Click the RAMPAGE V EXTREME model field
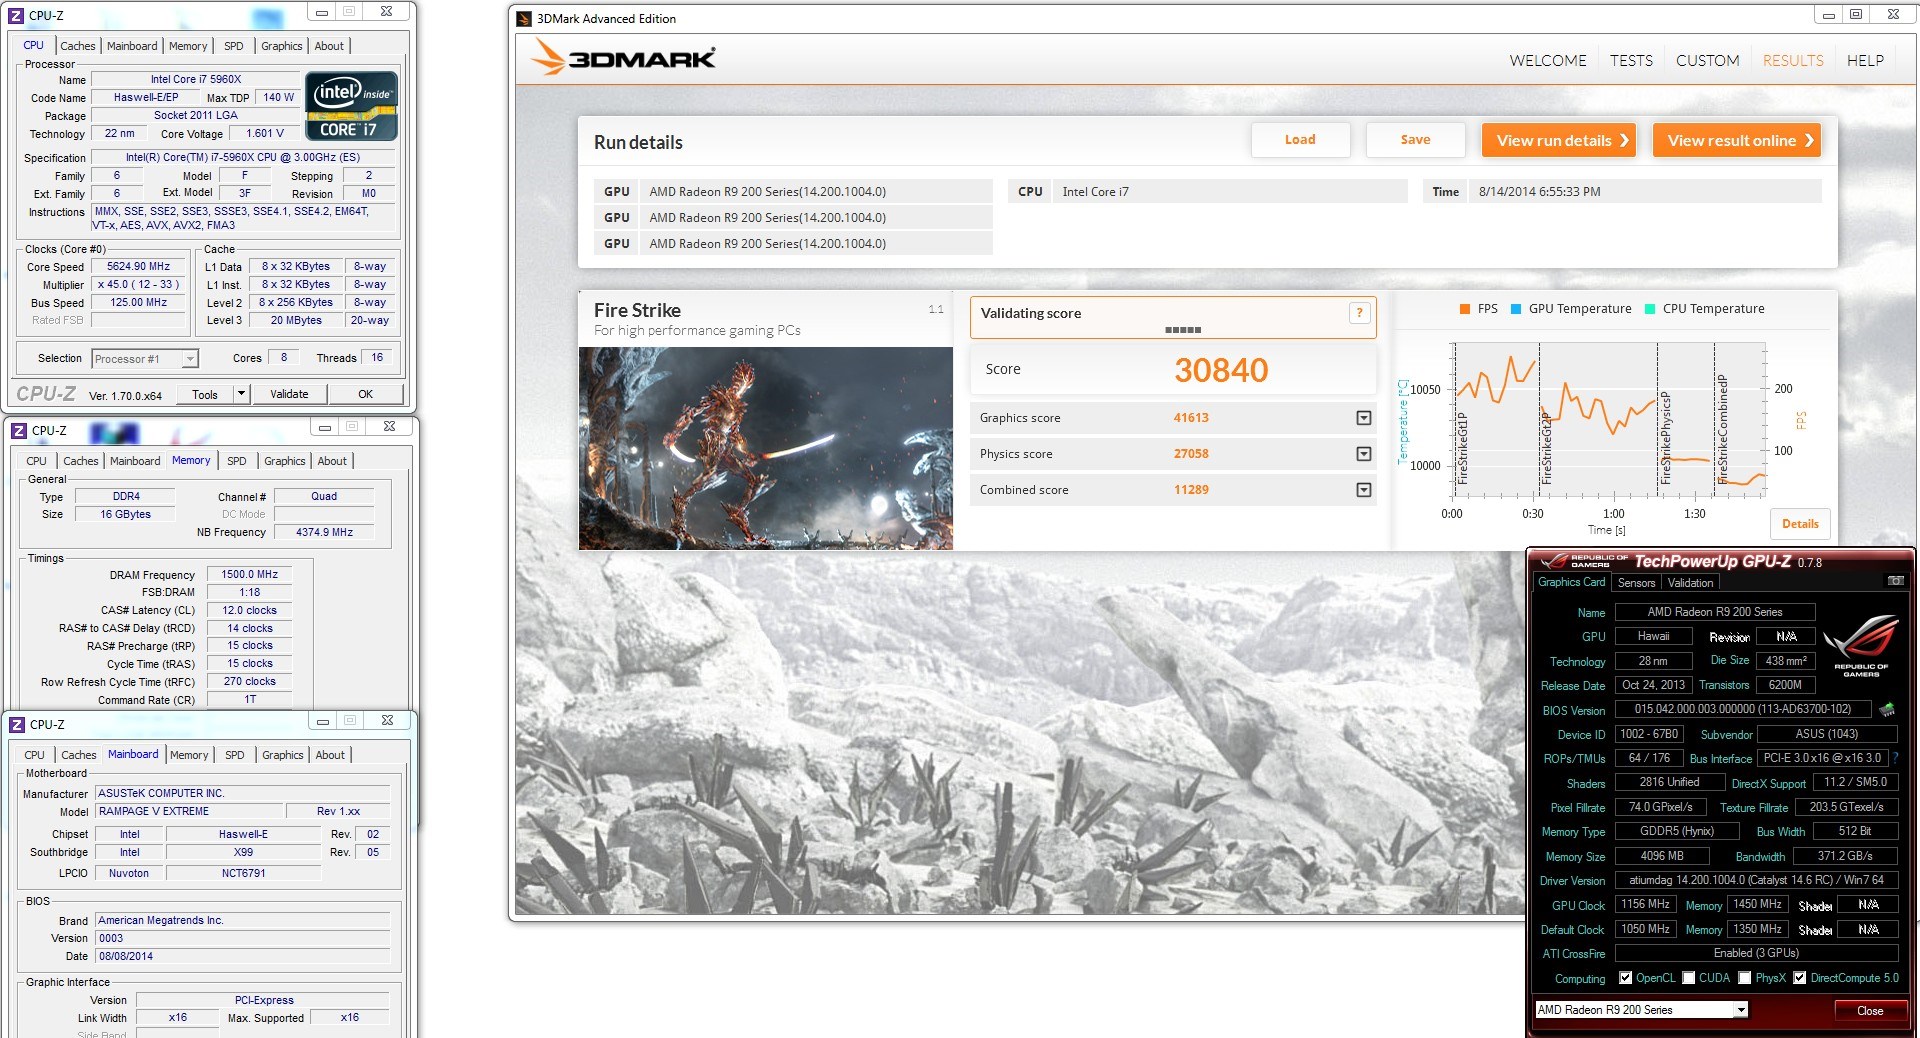 [x=188, y=811]
